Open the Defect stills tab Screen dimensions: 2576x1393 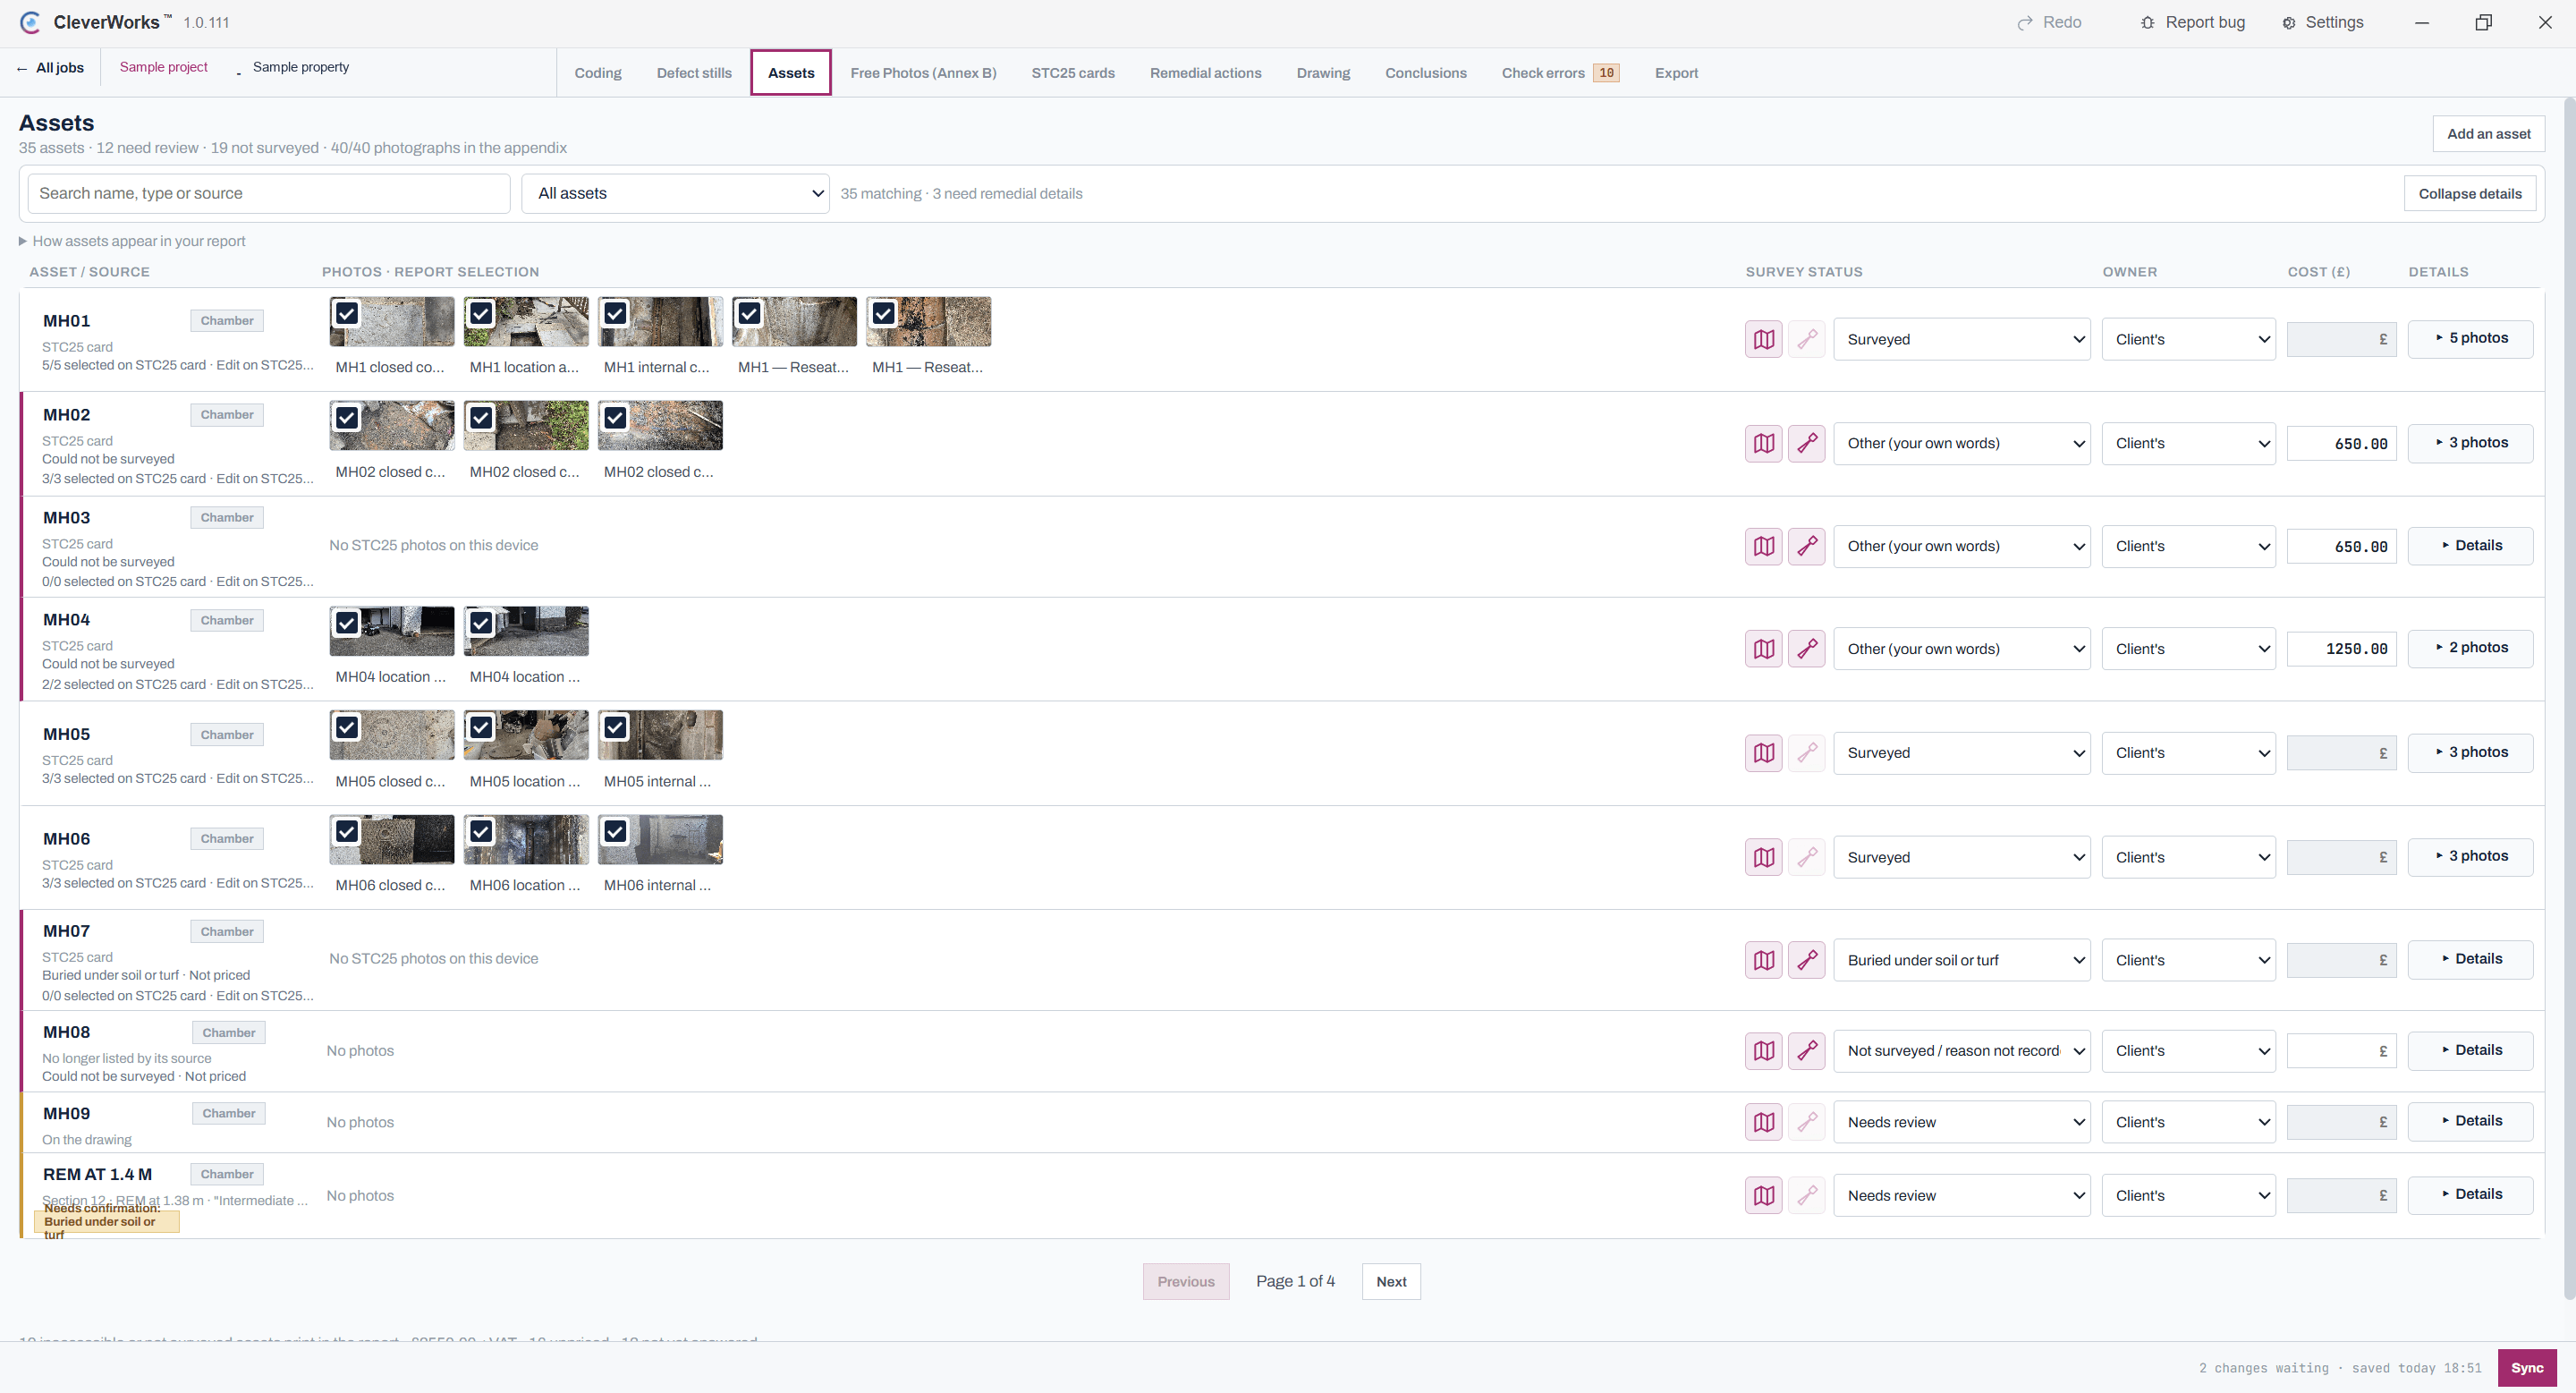coord(693,73)
